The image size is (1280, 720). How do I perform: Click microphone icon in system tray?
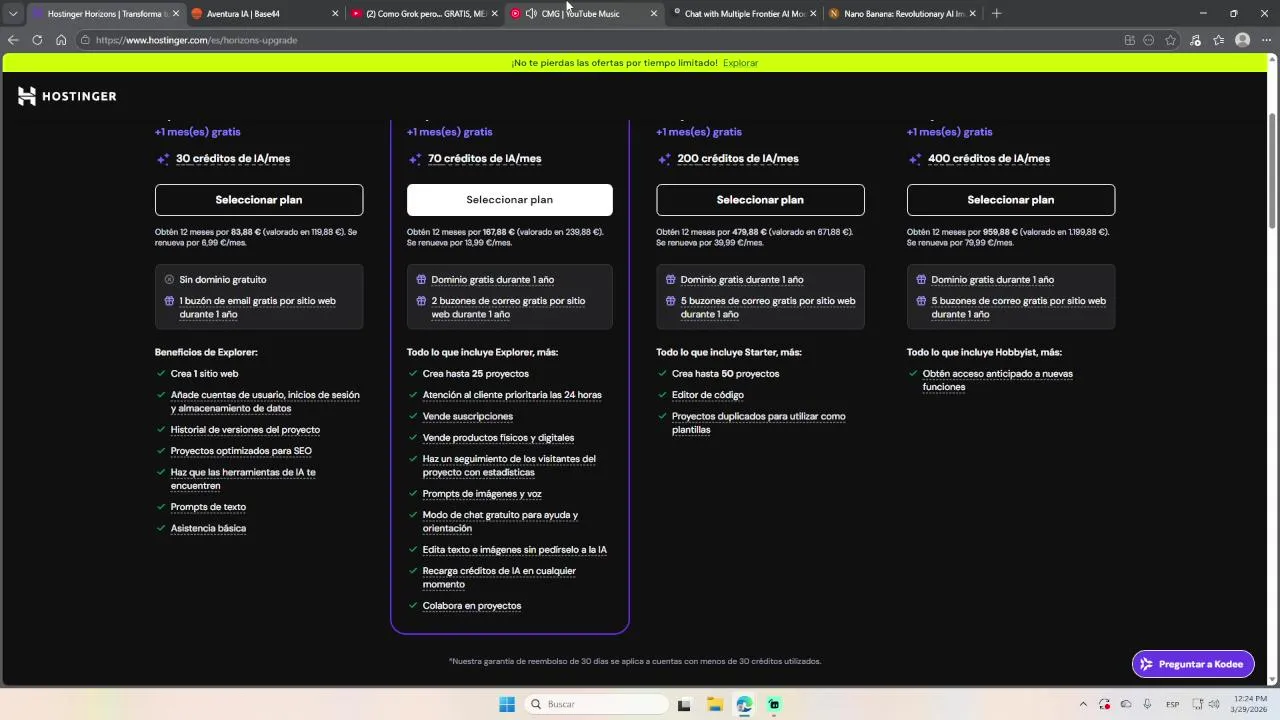coord(1147,704)
